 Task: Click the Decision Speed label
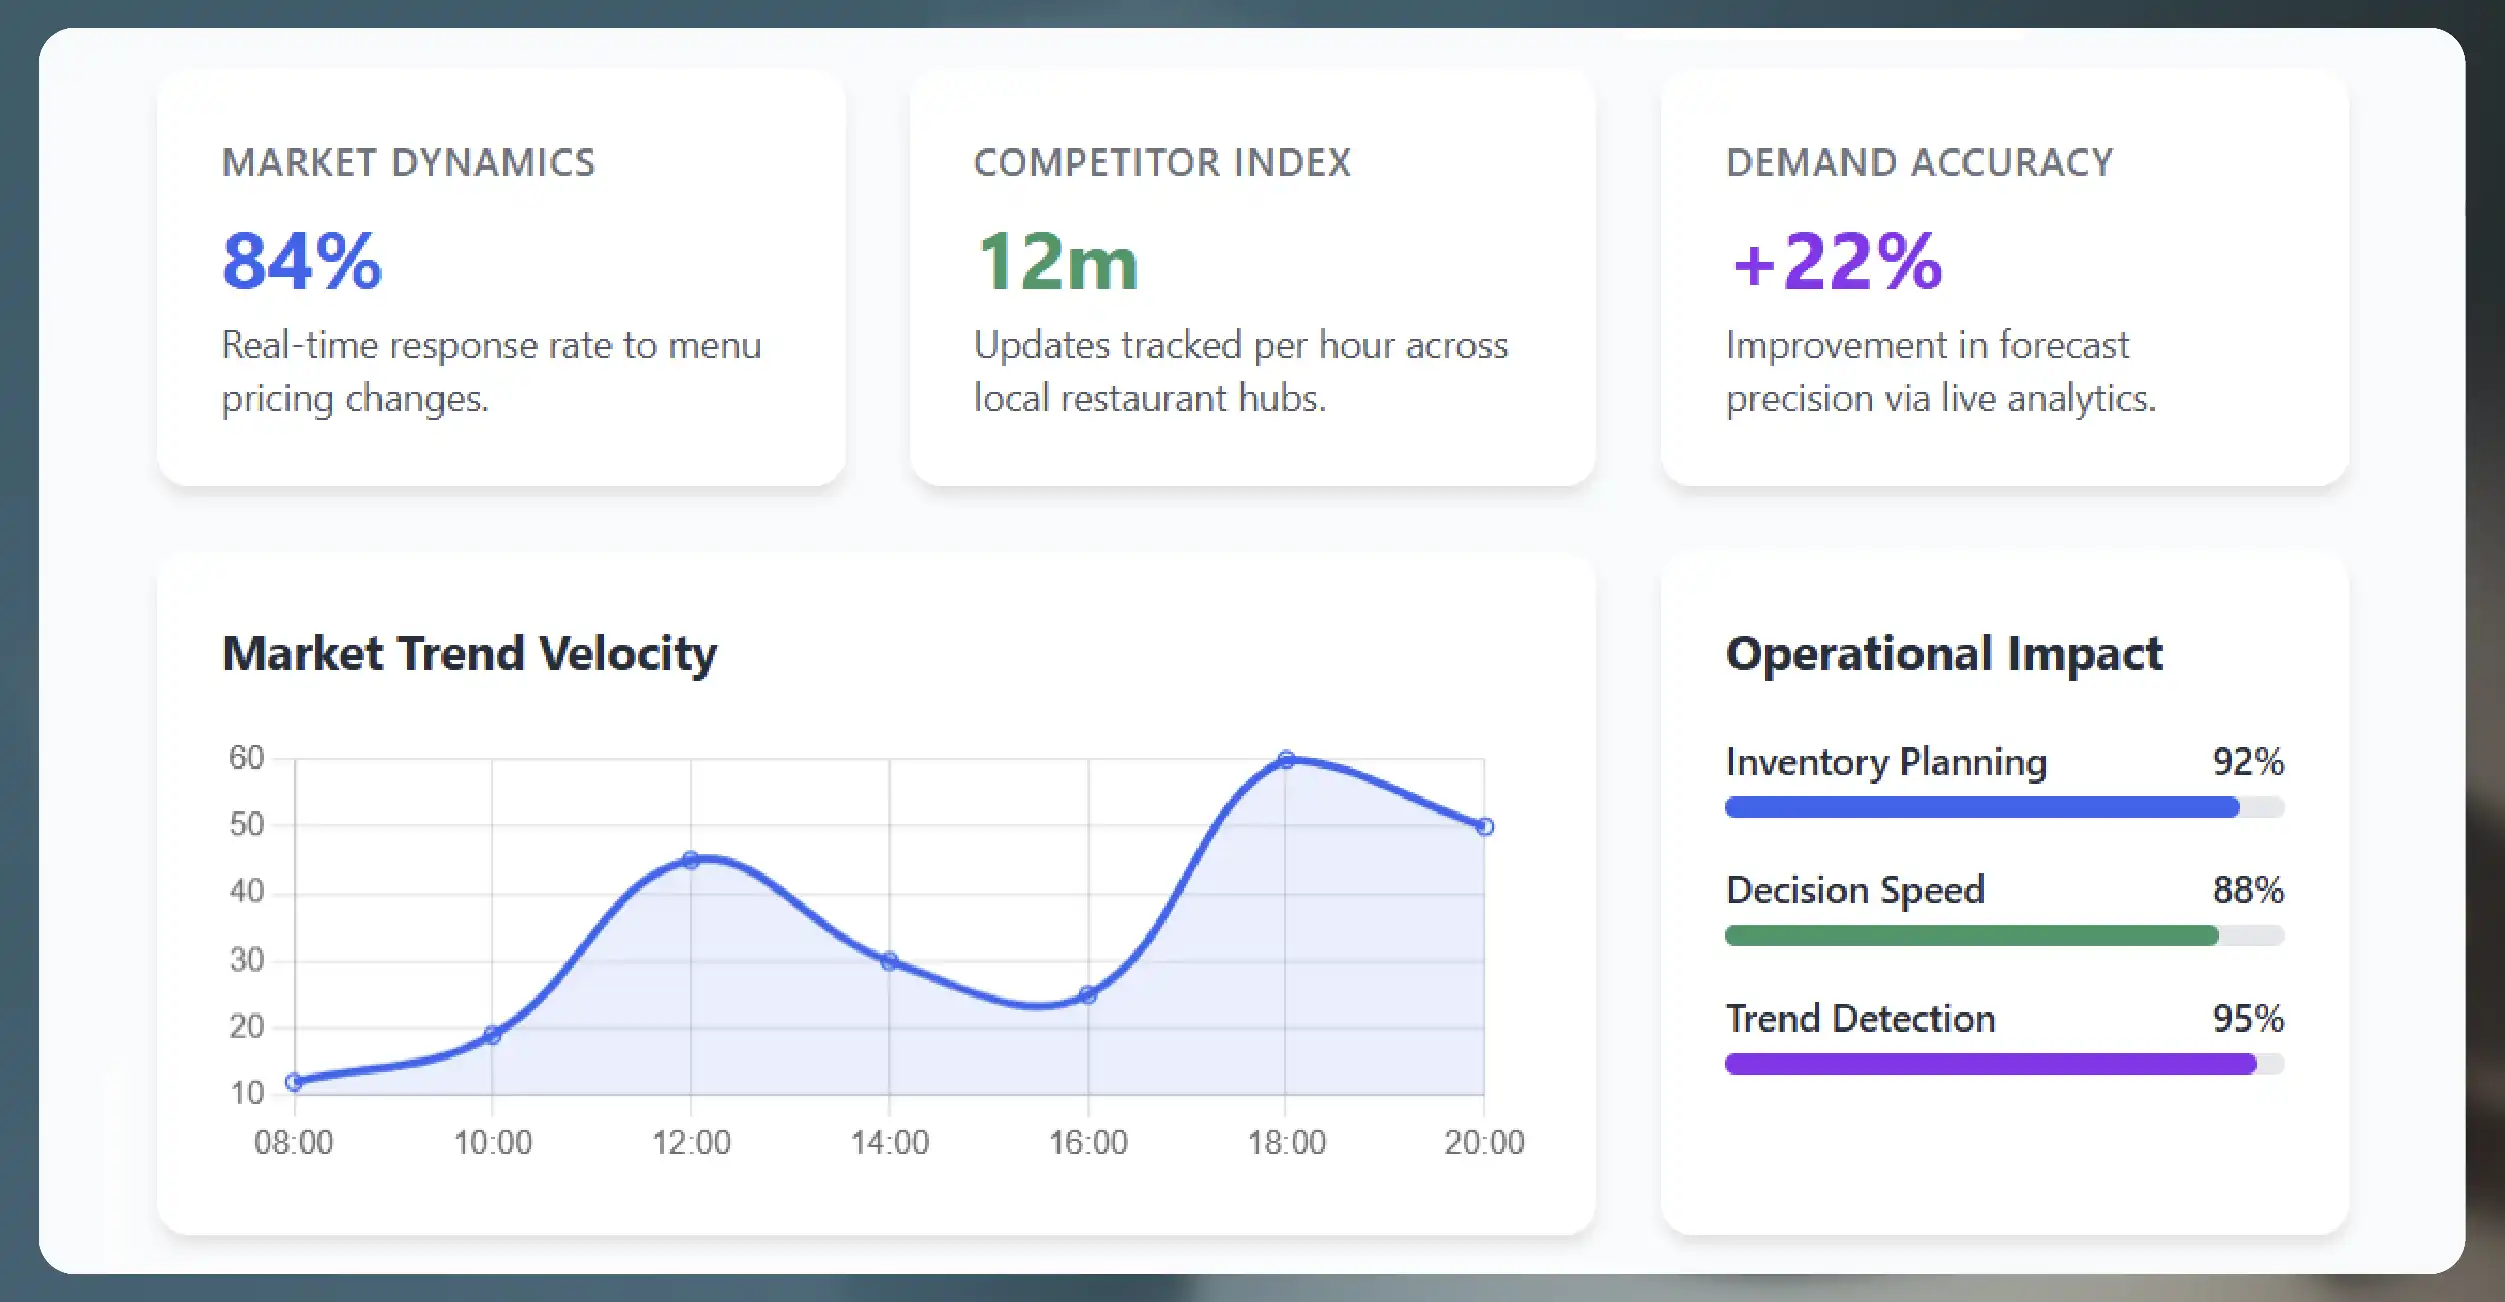pyautogui.click(x=1855, y=890)
